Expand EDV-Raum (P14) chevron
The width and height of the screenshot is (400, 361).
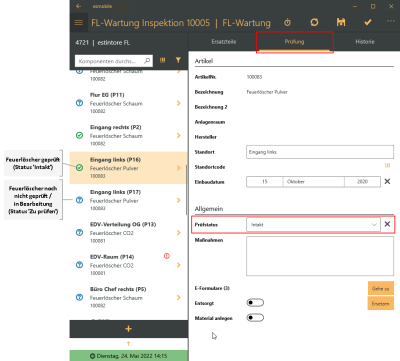[179, 265]
